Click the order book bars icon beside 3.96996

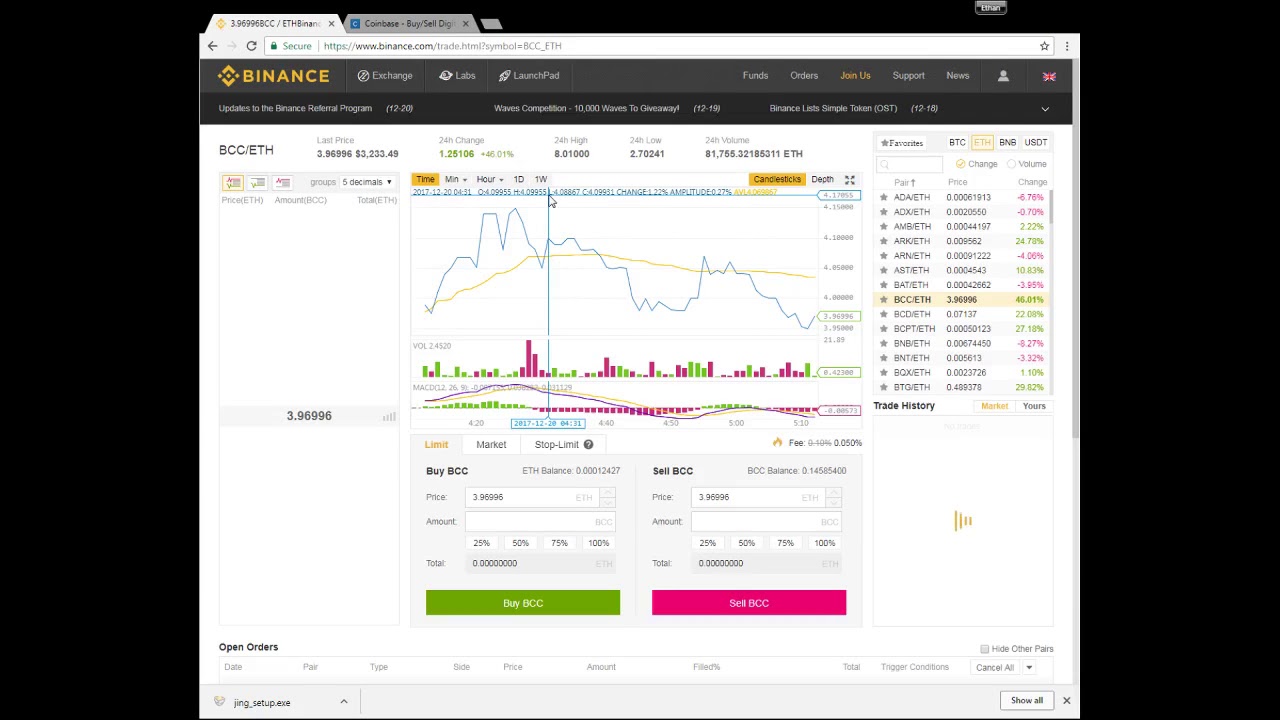389,416
